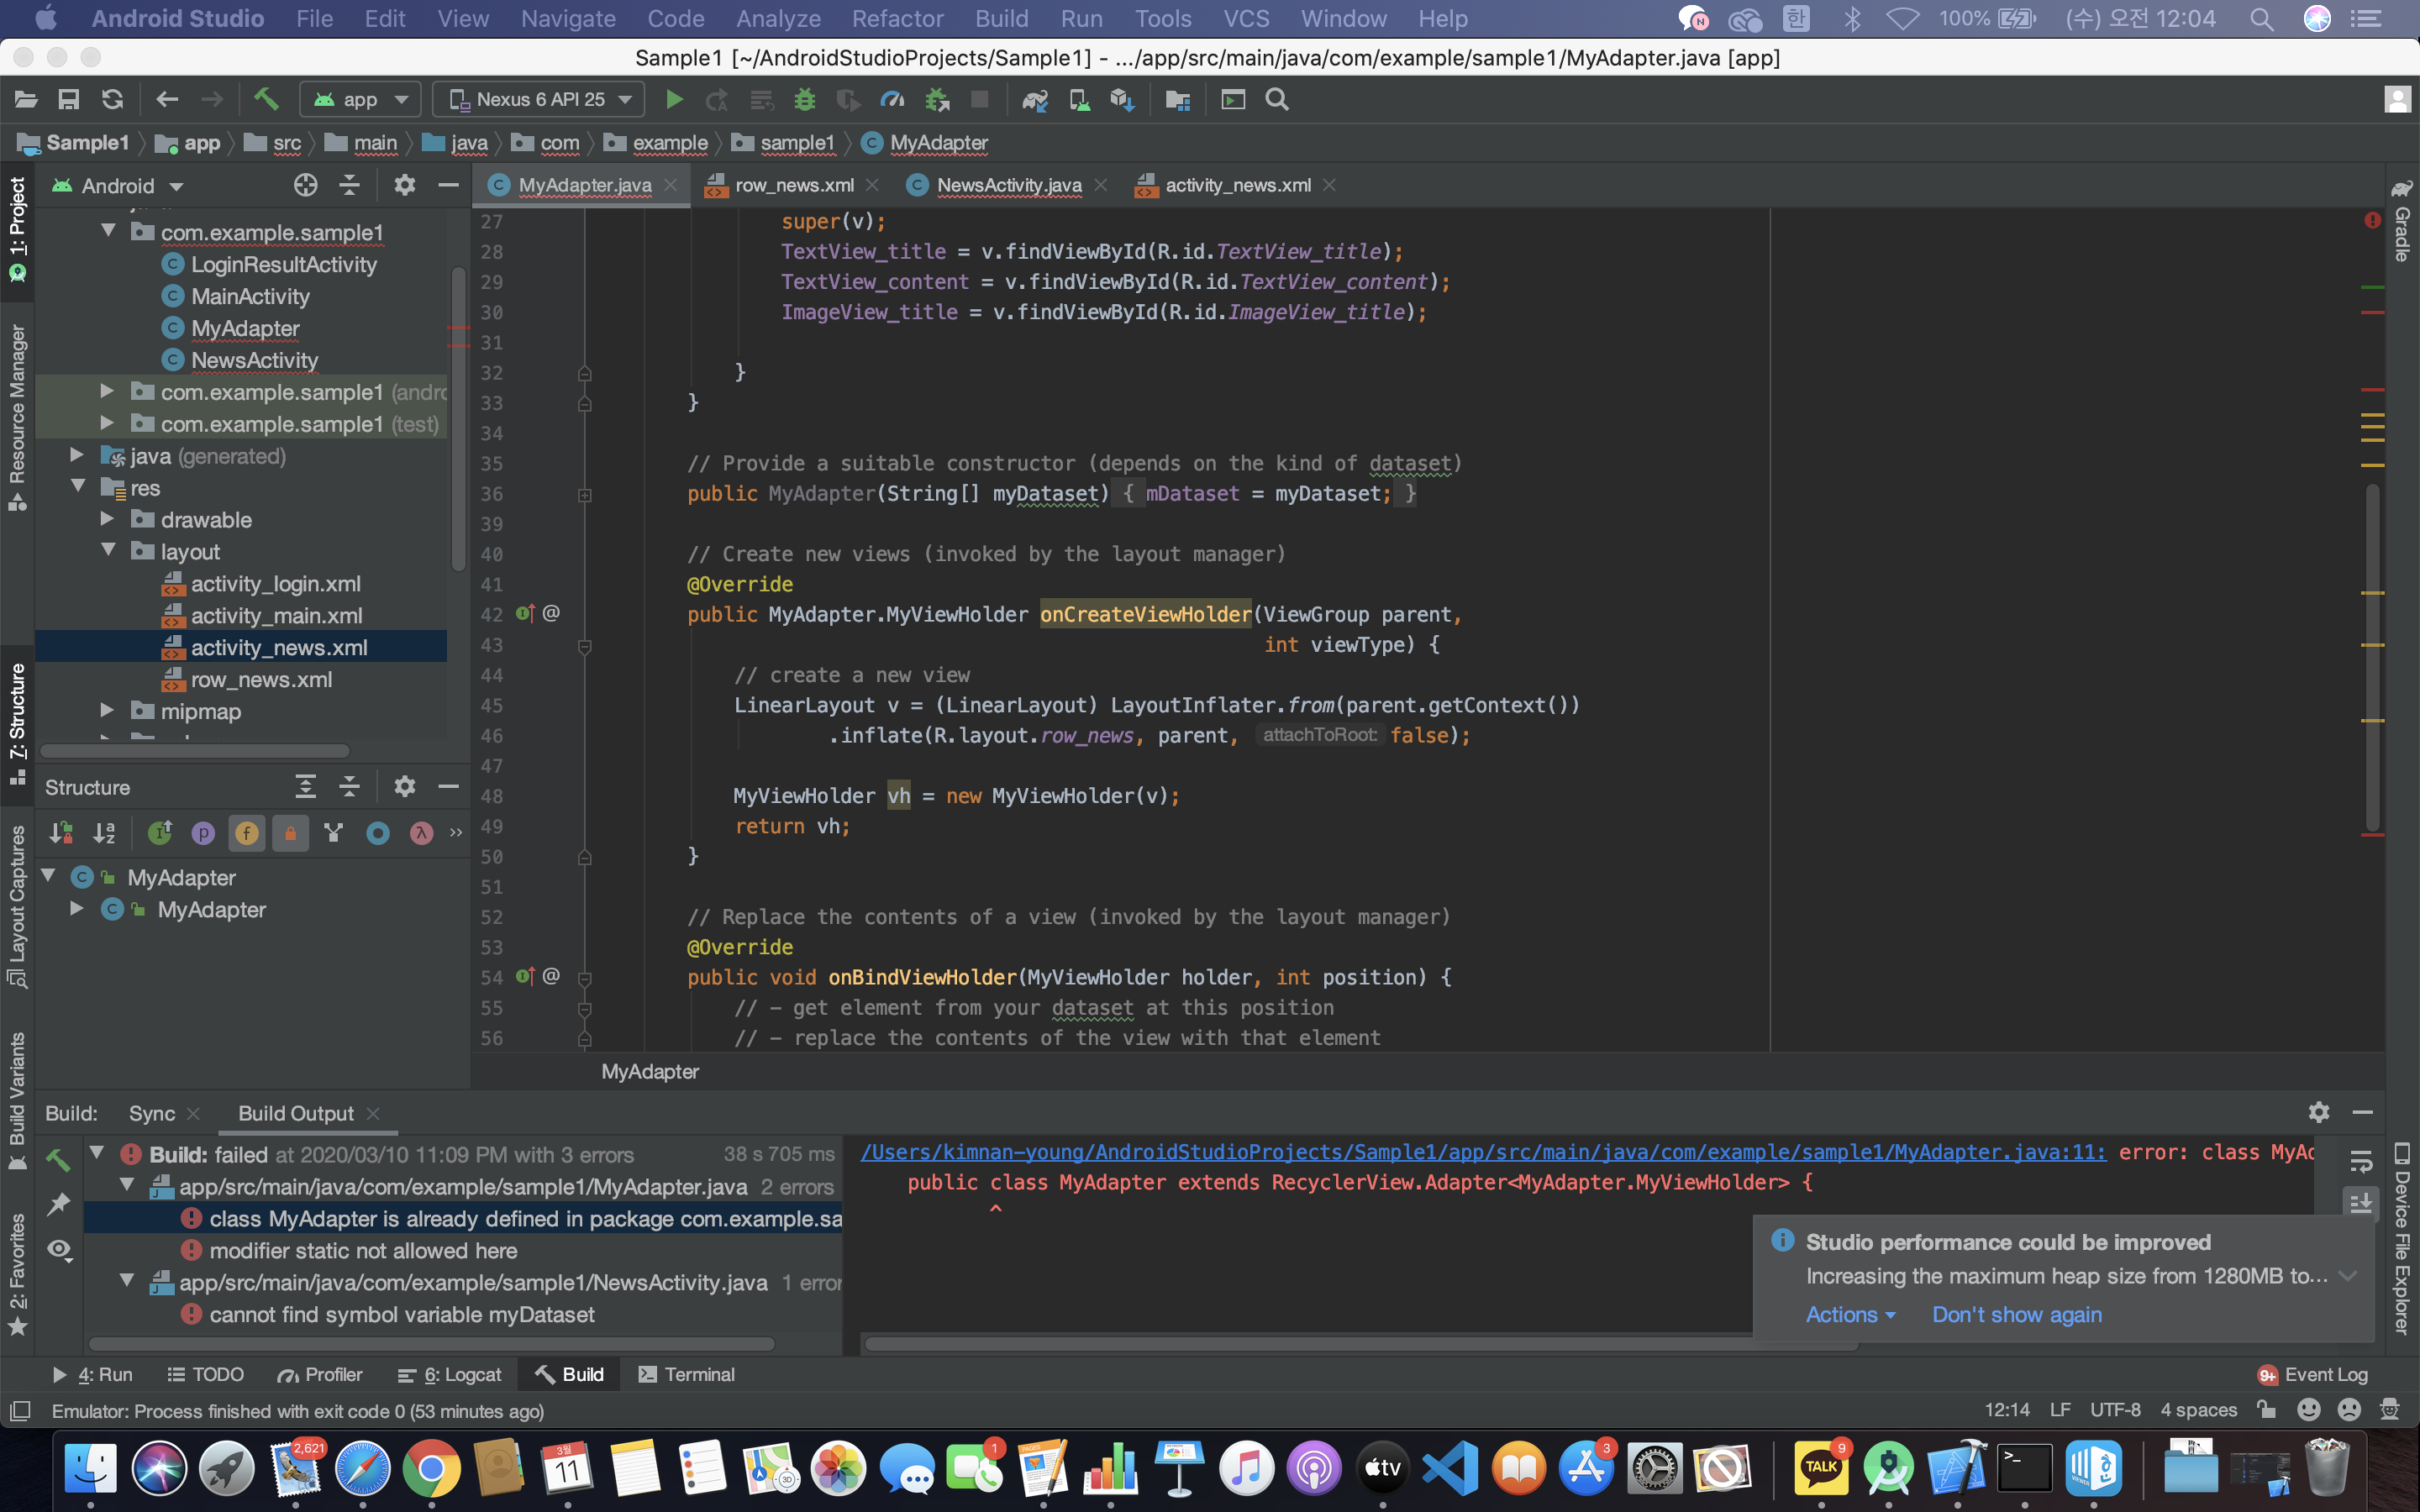Image resolution: width=2420 pixels, height=1512 pixels.
Task: Open the app run configuration dropdown
Action: pos(360,99)
